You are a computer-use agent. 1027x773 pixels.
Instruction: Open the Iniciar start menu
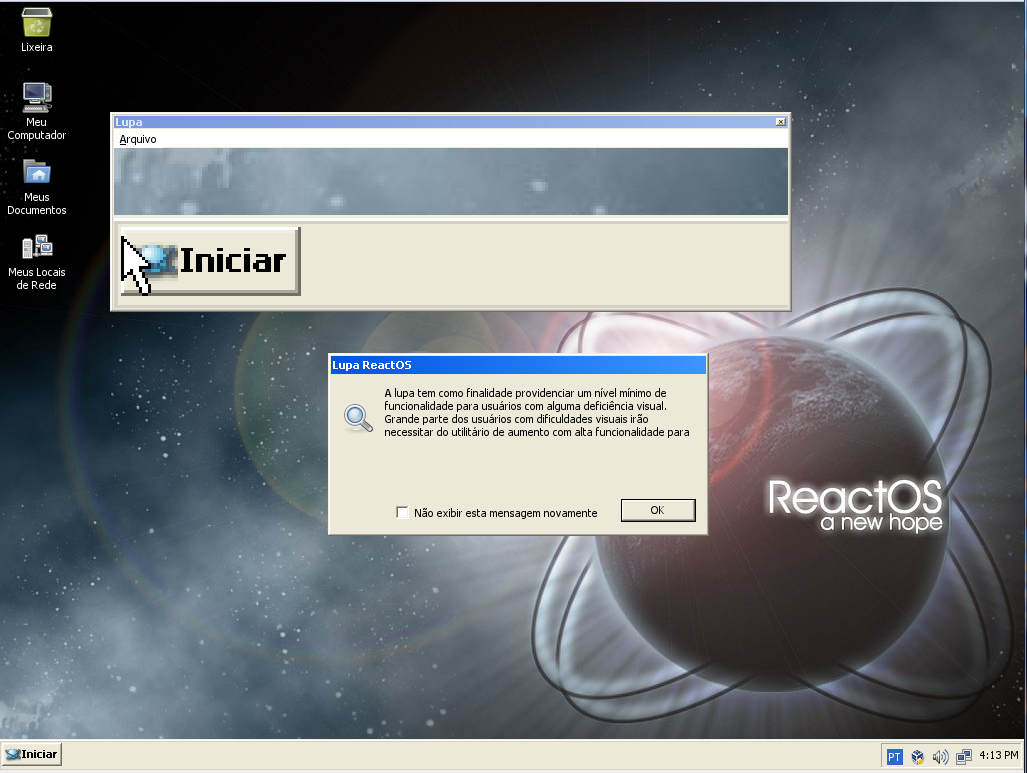[x=30, y=754]
